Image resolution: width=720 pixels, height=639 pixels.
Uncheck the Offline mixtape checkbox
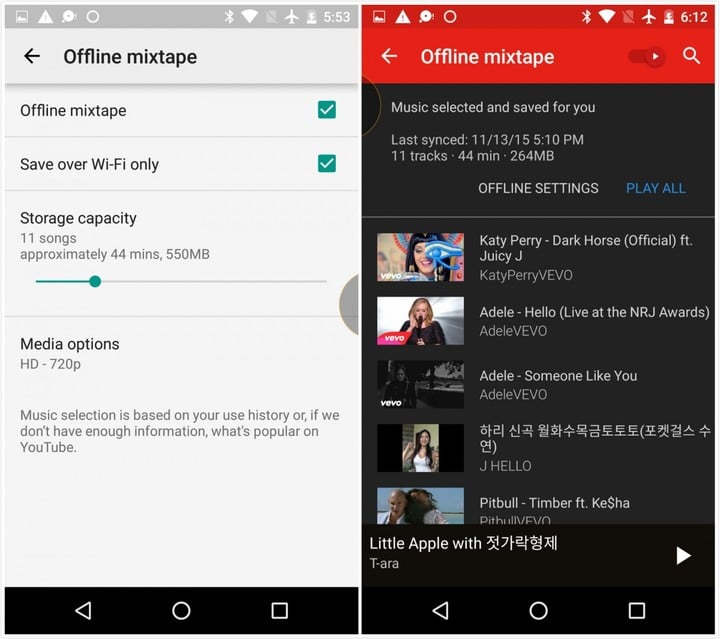coord(327,110)
